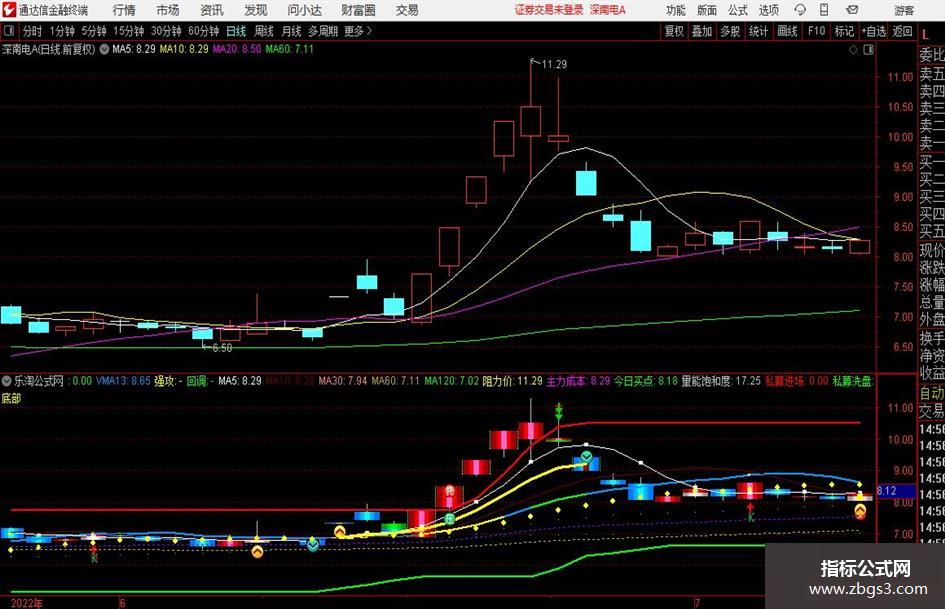Select the 60分钟 period tab
The height and width of the screenshot is (609, 945).
[204, 31]
